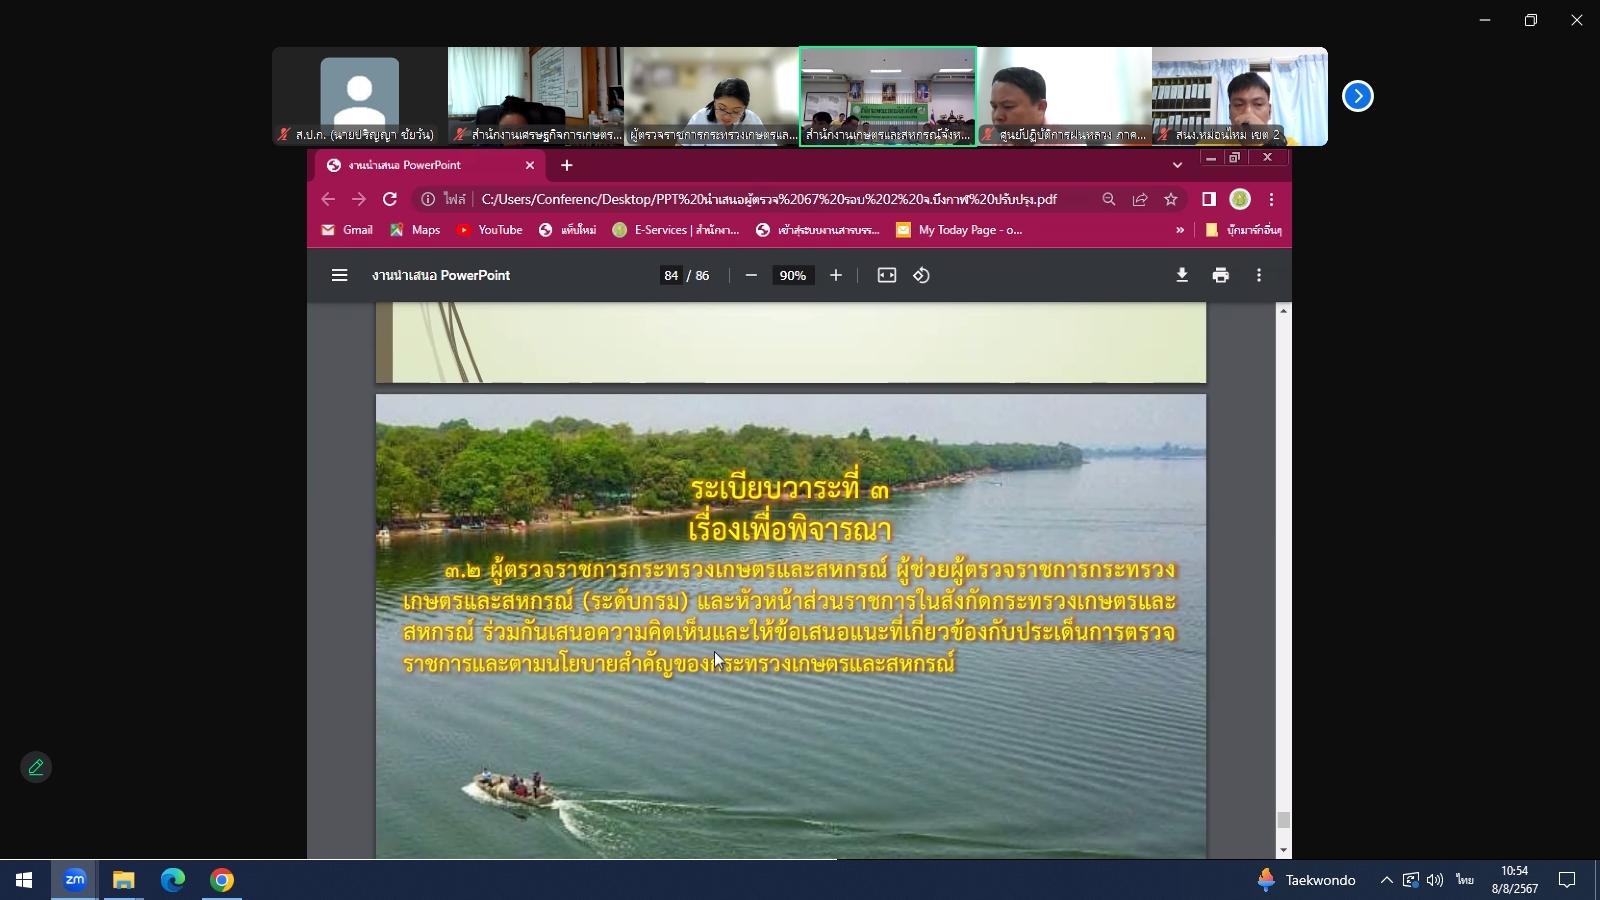Open Chrome three-dot menu
Image resolution: width=1600 pixels, height=900 pixels.
(1271, 199)
